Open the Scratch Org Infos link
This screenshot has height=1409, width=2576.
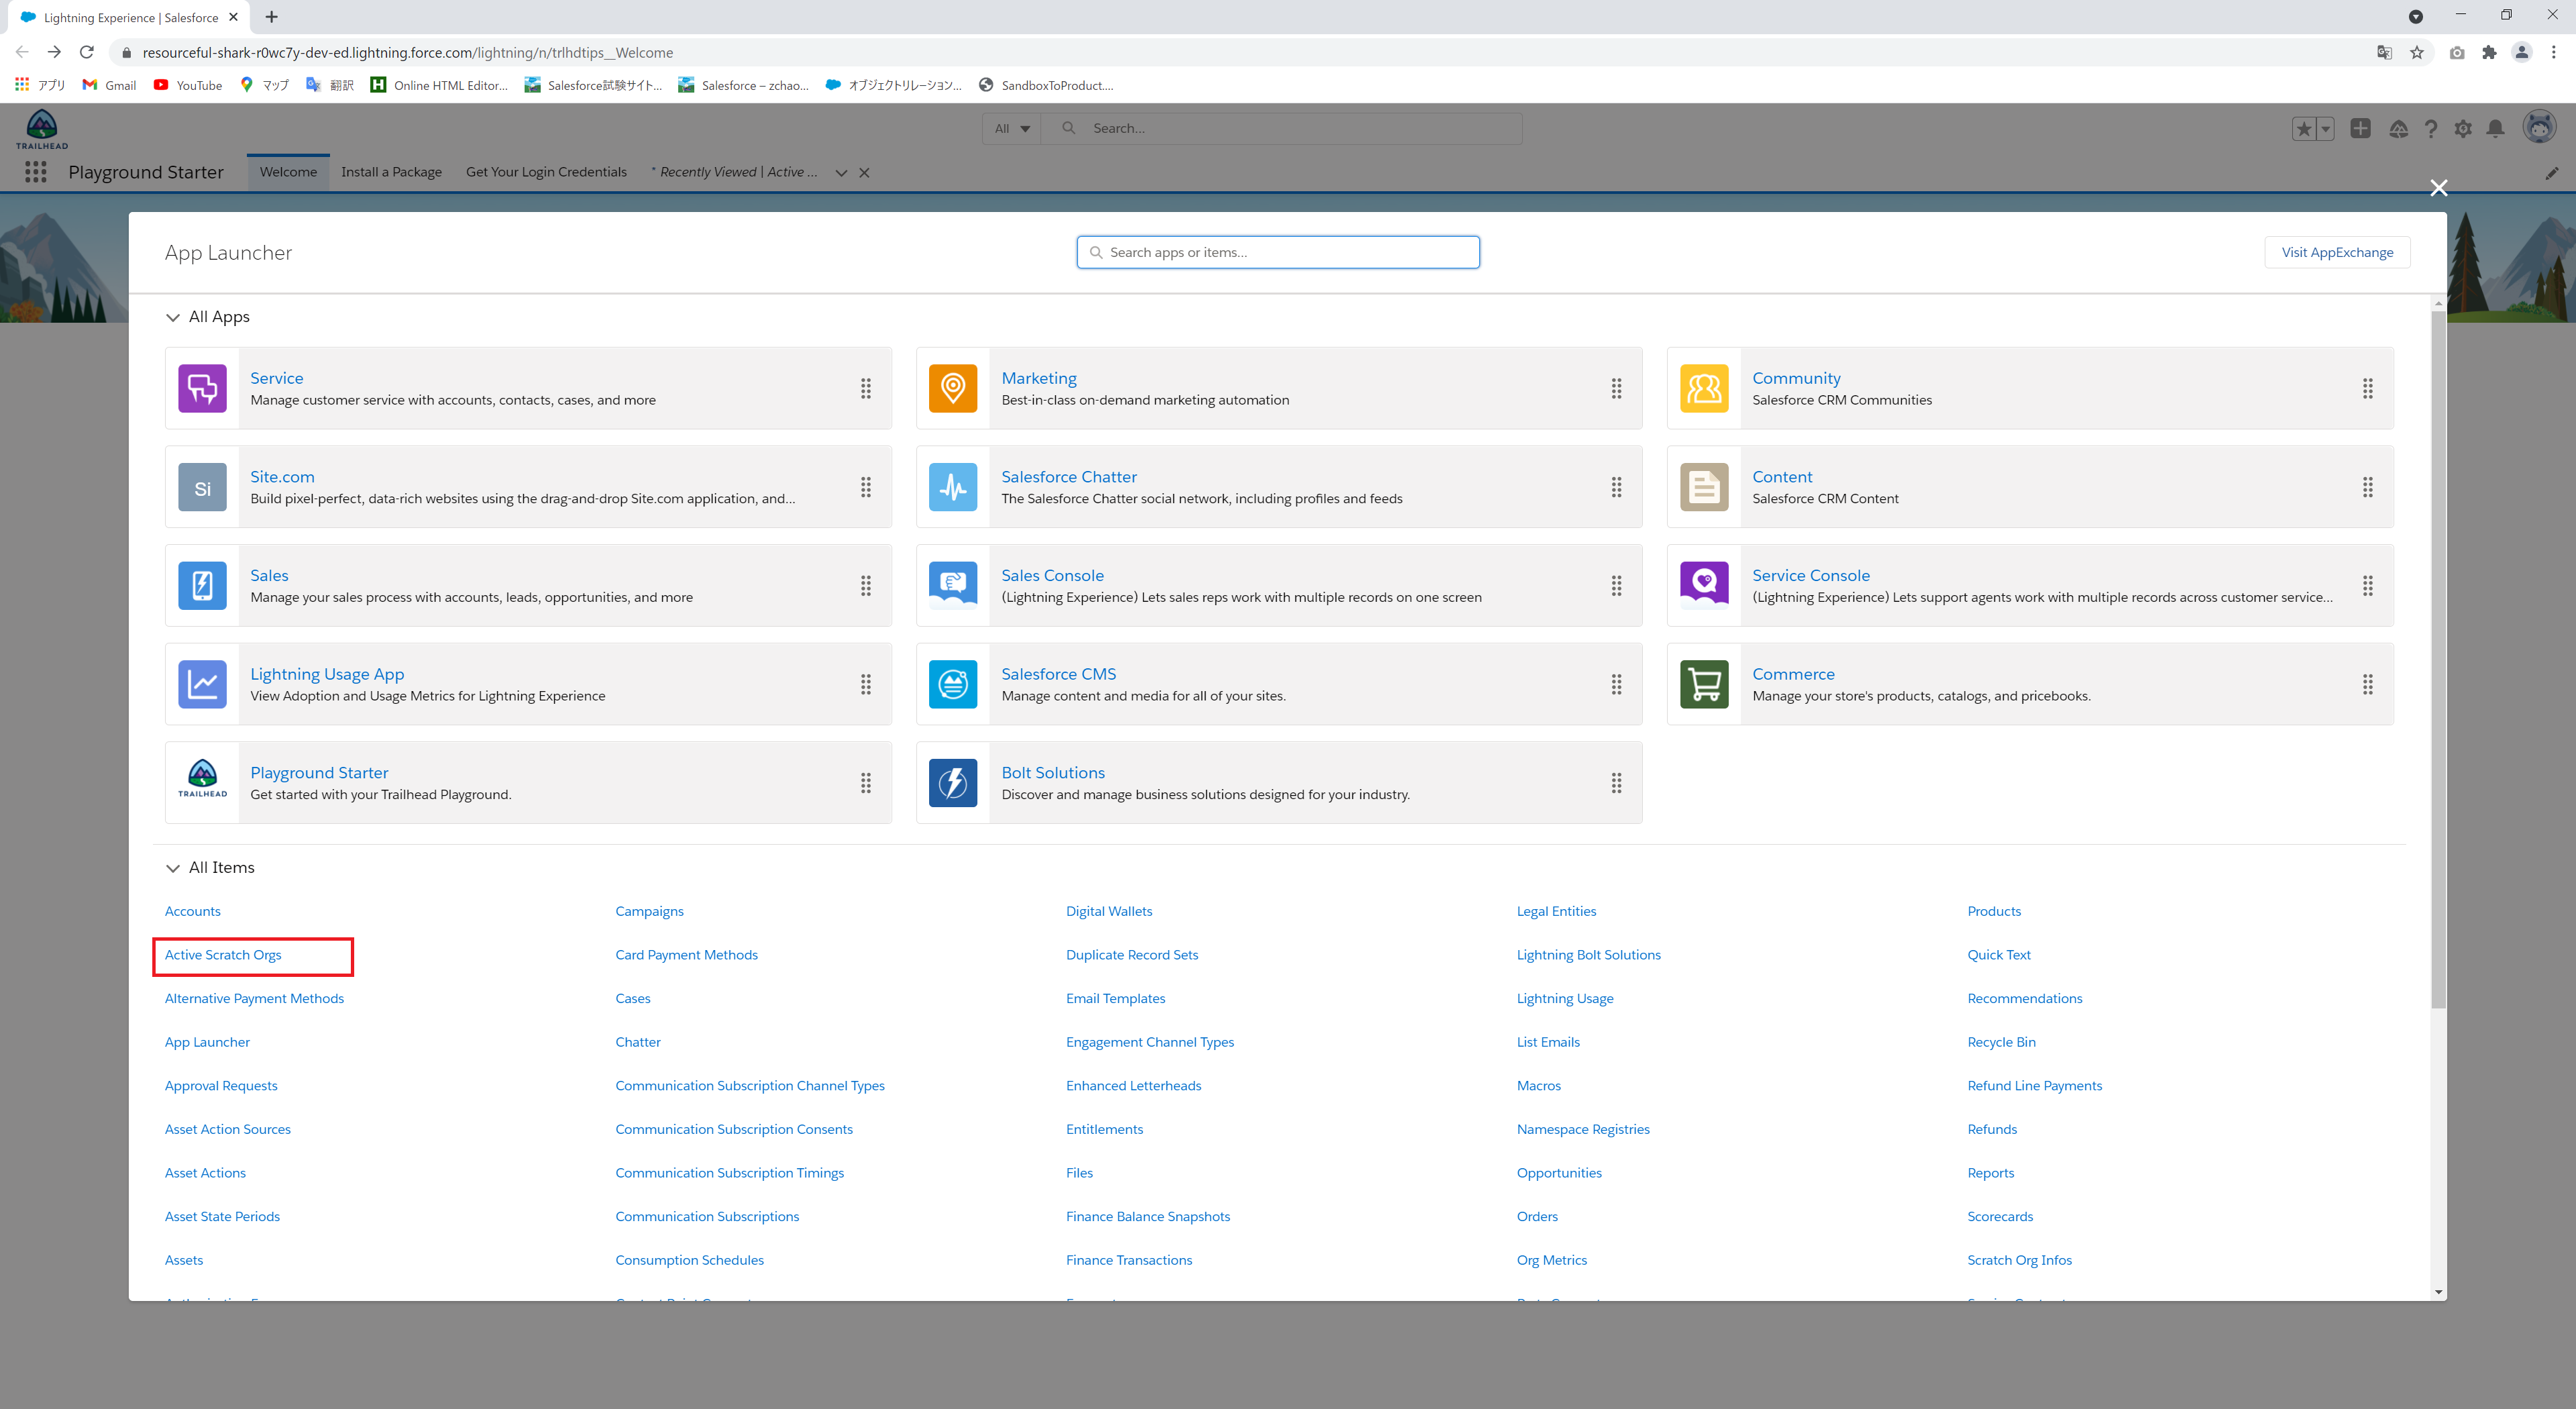click(x=2019, y=1260)
